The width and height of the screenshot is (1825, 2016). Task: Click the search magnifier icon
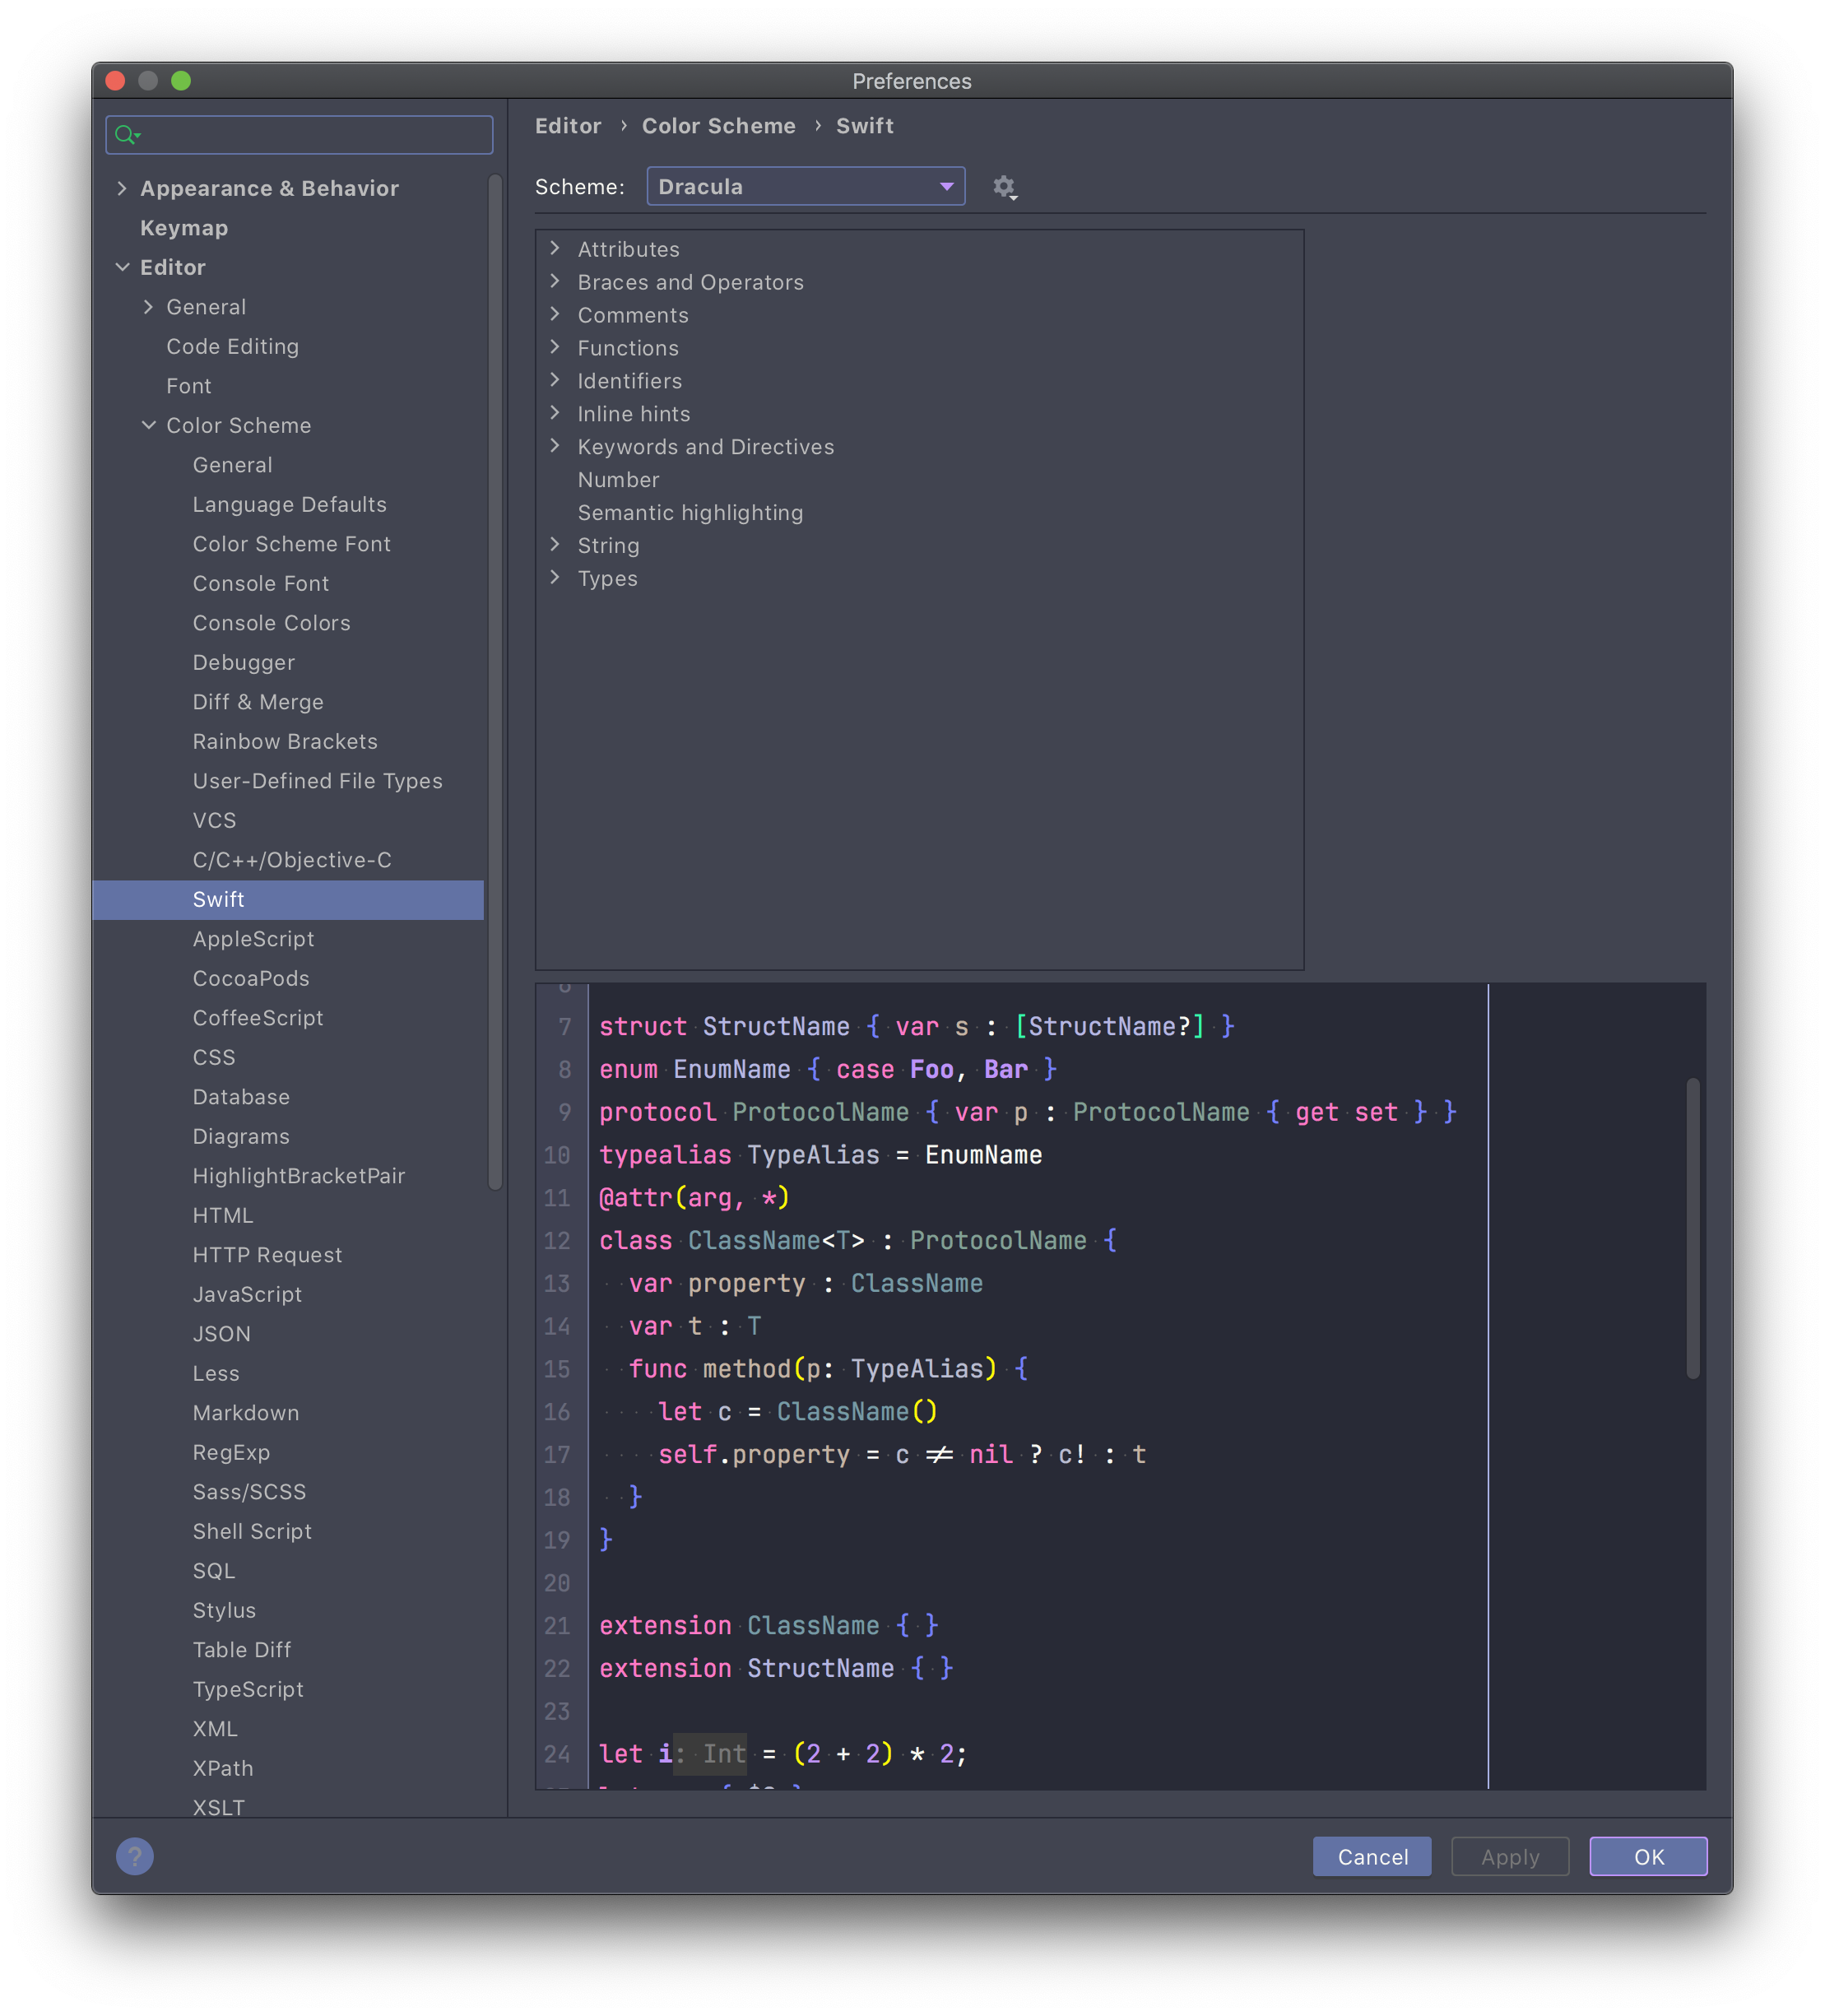pos(126,135)
